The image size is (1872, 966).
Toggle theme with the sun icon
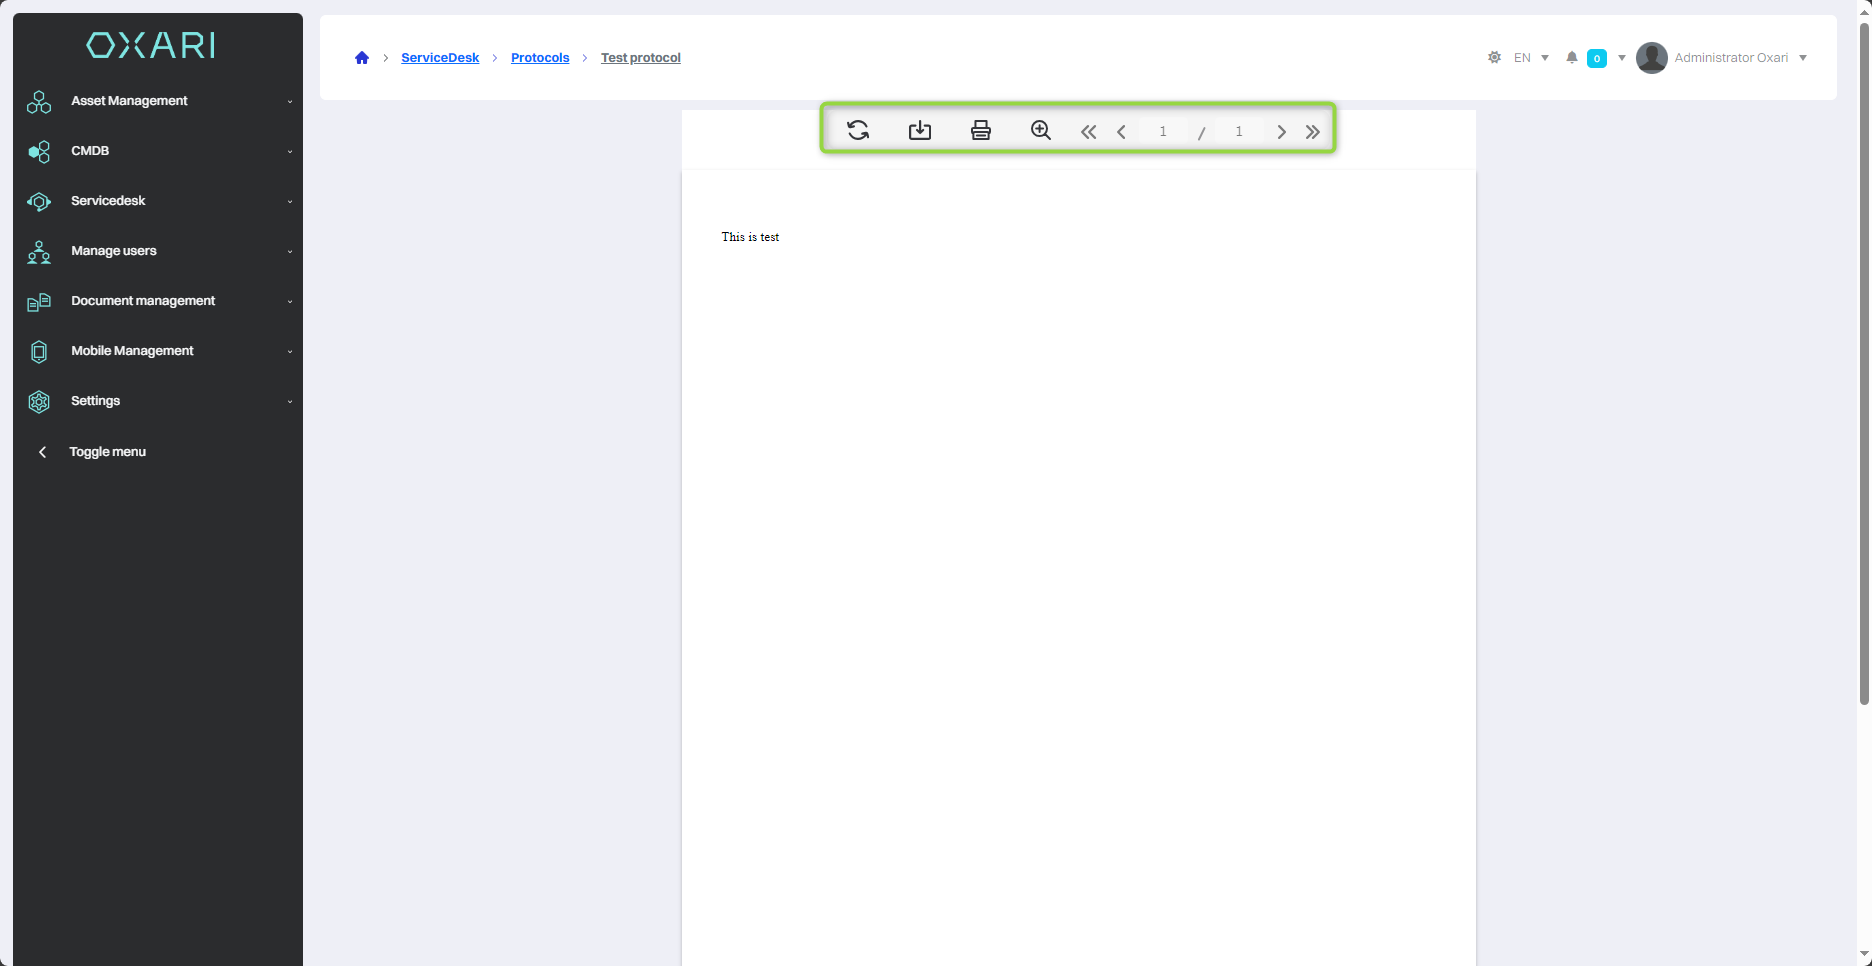pyautogui.click(x=1494, y=58)
